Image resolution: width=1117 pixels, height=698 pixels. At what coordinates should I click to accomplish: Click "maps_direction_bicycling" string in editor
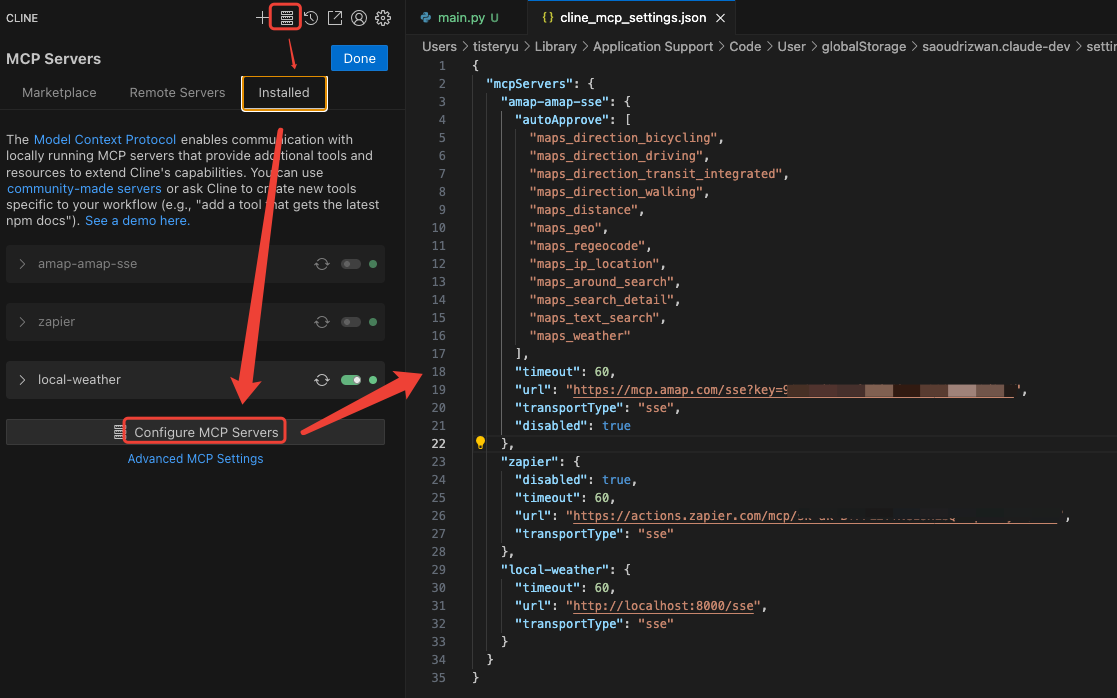(623, 137)
